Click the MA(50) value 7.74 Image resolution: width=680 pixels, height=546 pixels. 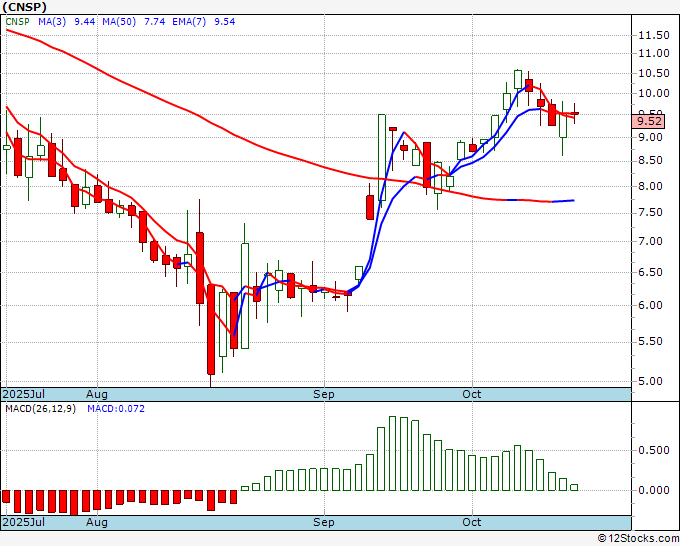point(154,22)
